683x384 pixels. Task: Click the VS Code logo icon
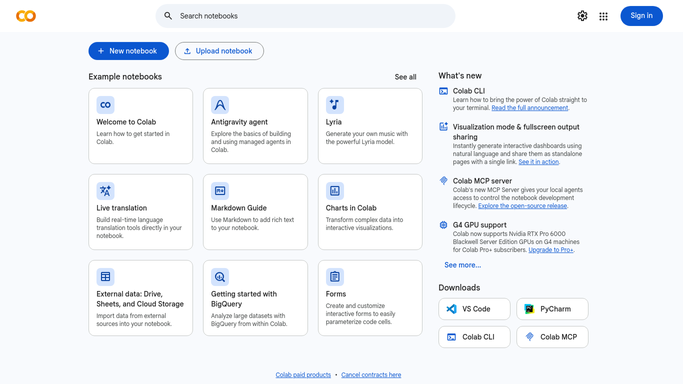click(451, 309)
